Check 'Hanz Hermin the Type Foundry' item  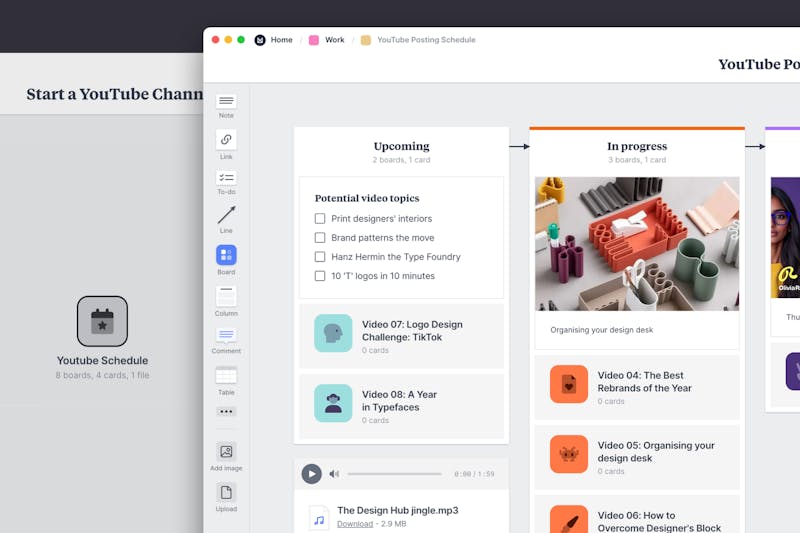[x=320, y=257]
